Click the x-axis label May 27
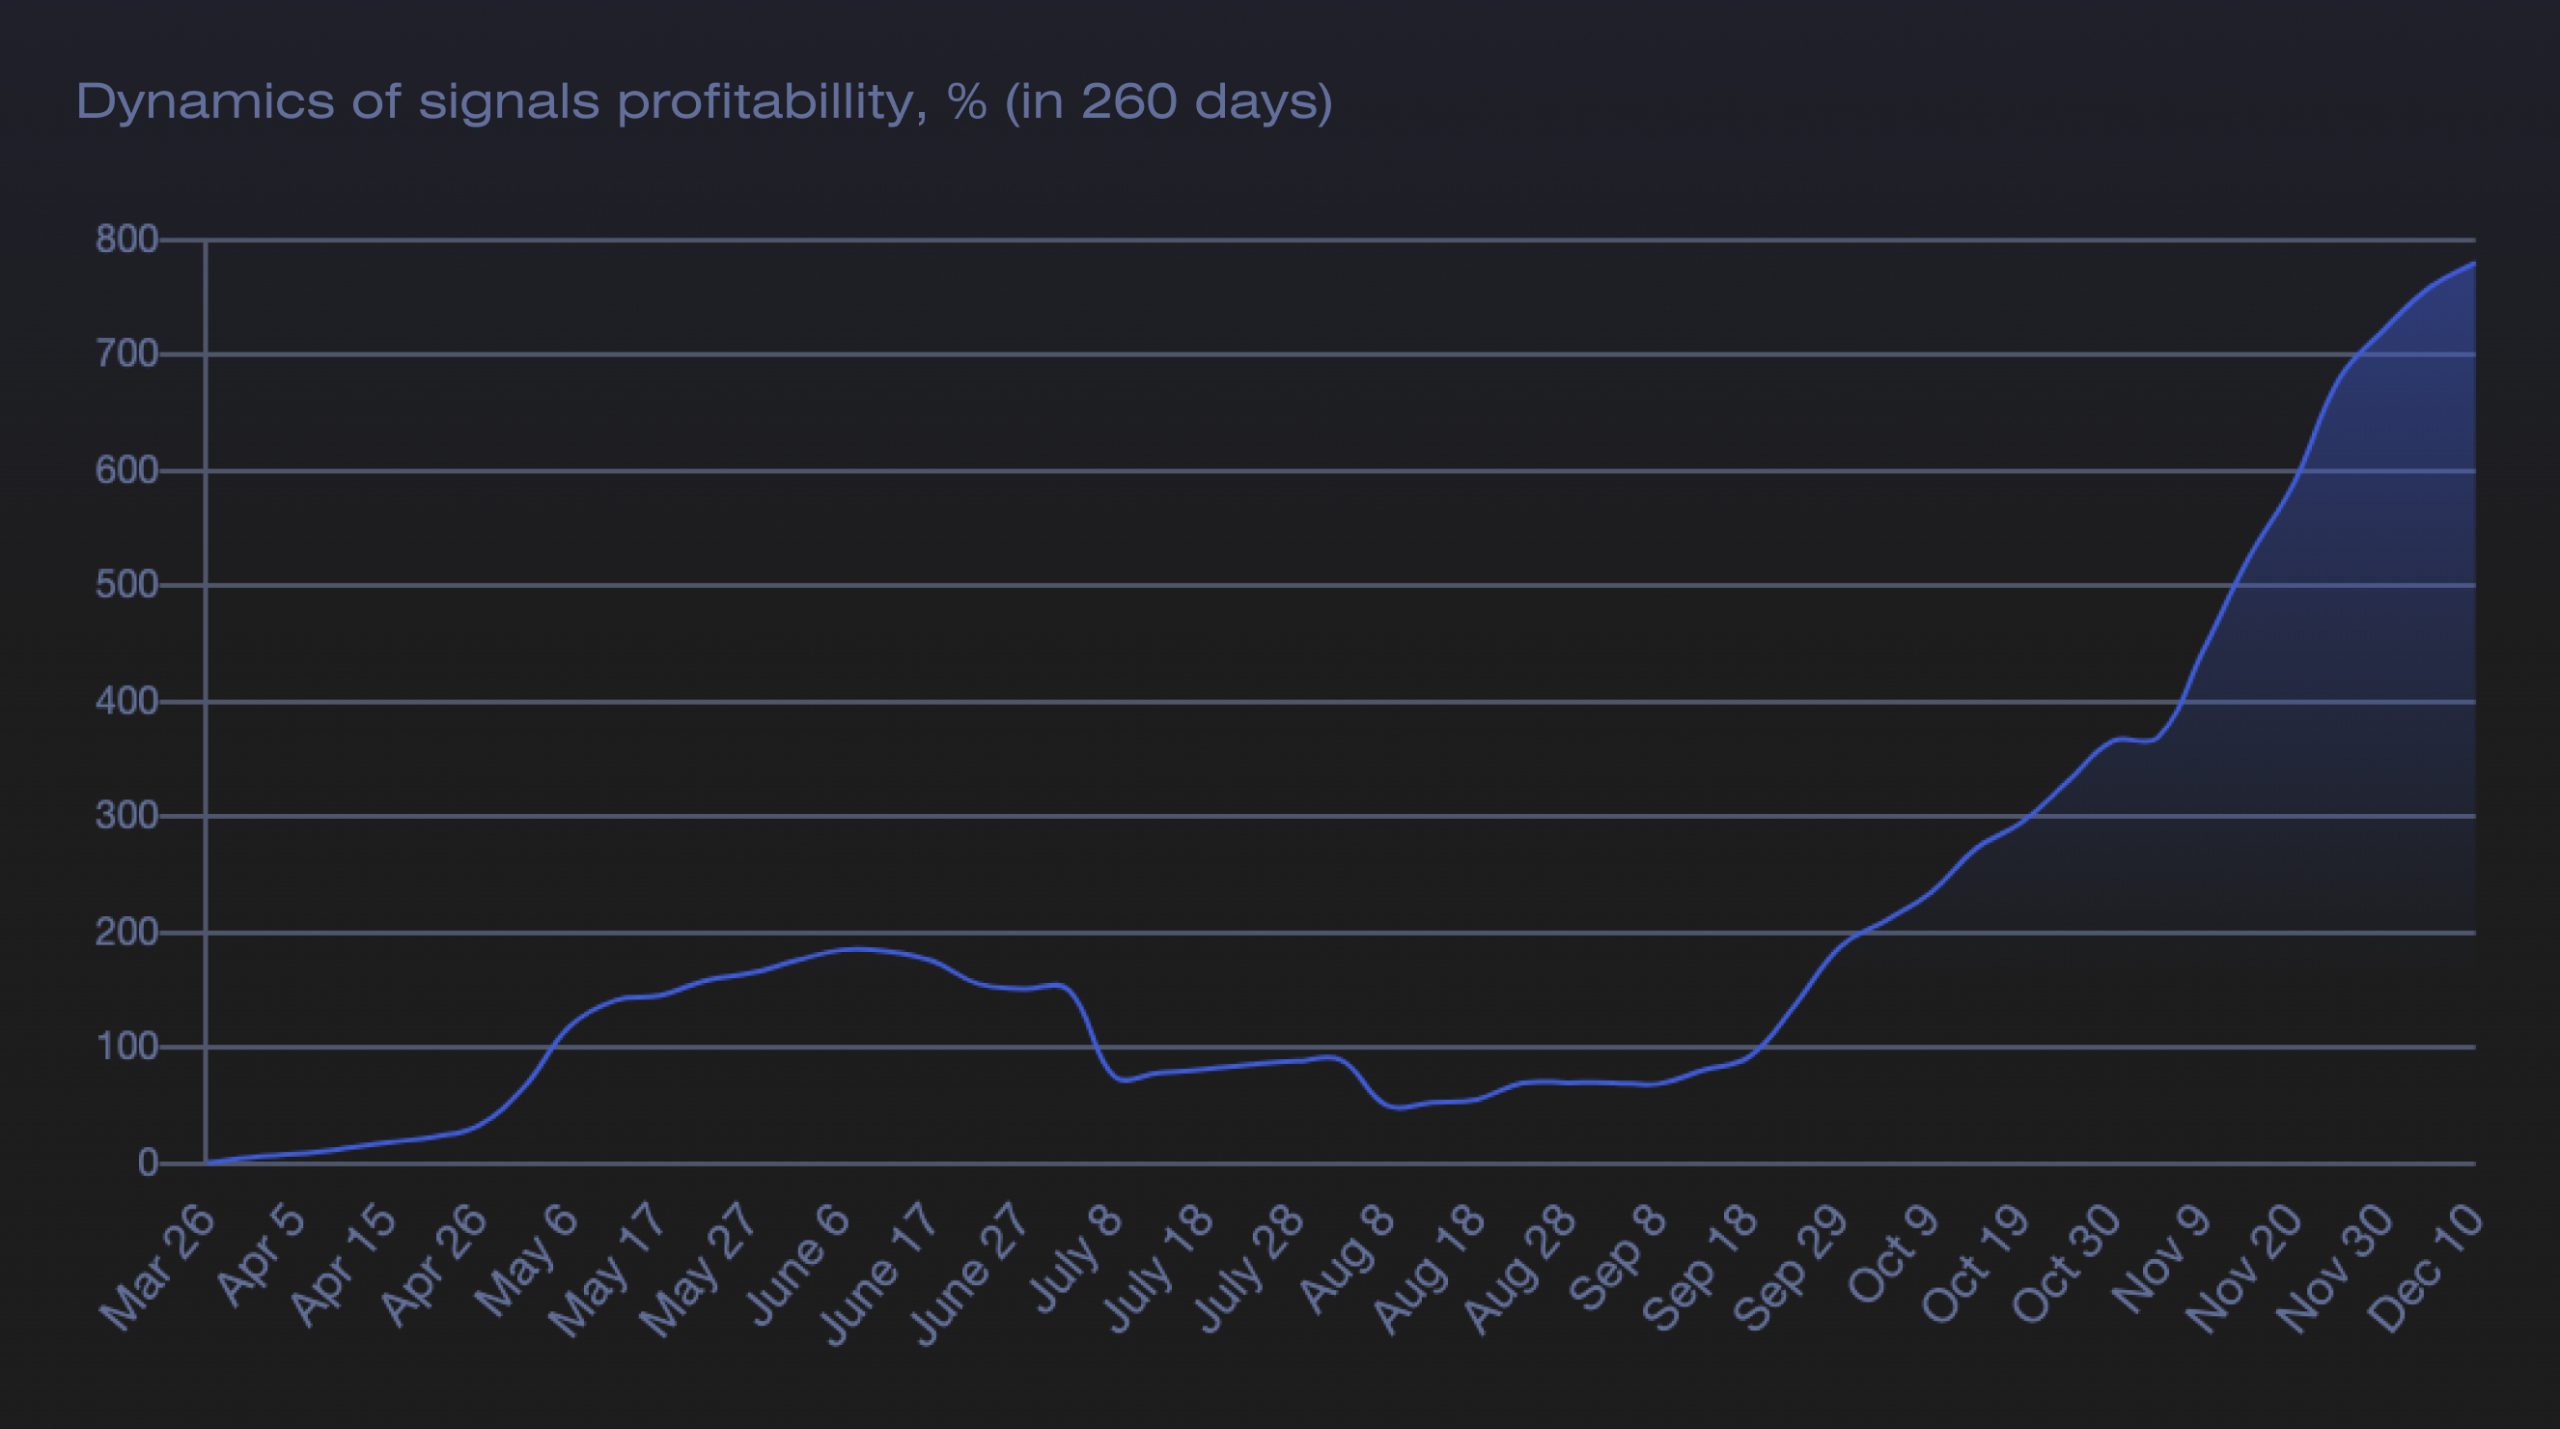The image size is (2560, 1429). coord(699,1268)
